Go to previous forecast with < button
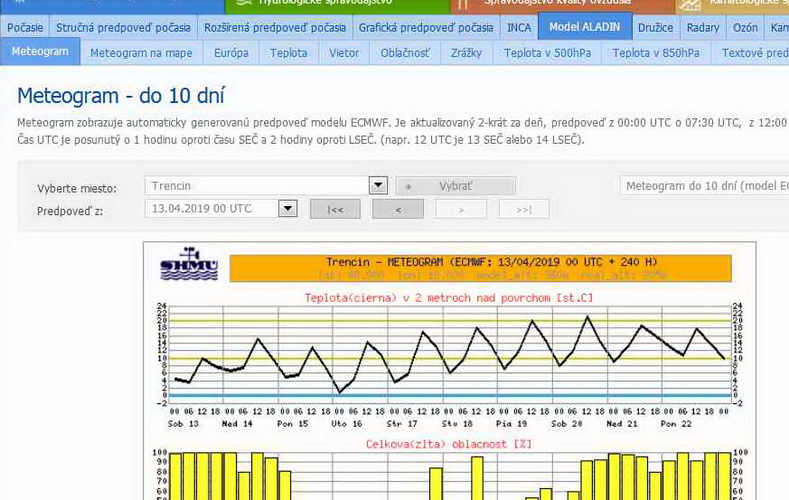This screenshot has width=789, height=500. pyautogui.click(x=398, y=209)
